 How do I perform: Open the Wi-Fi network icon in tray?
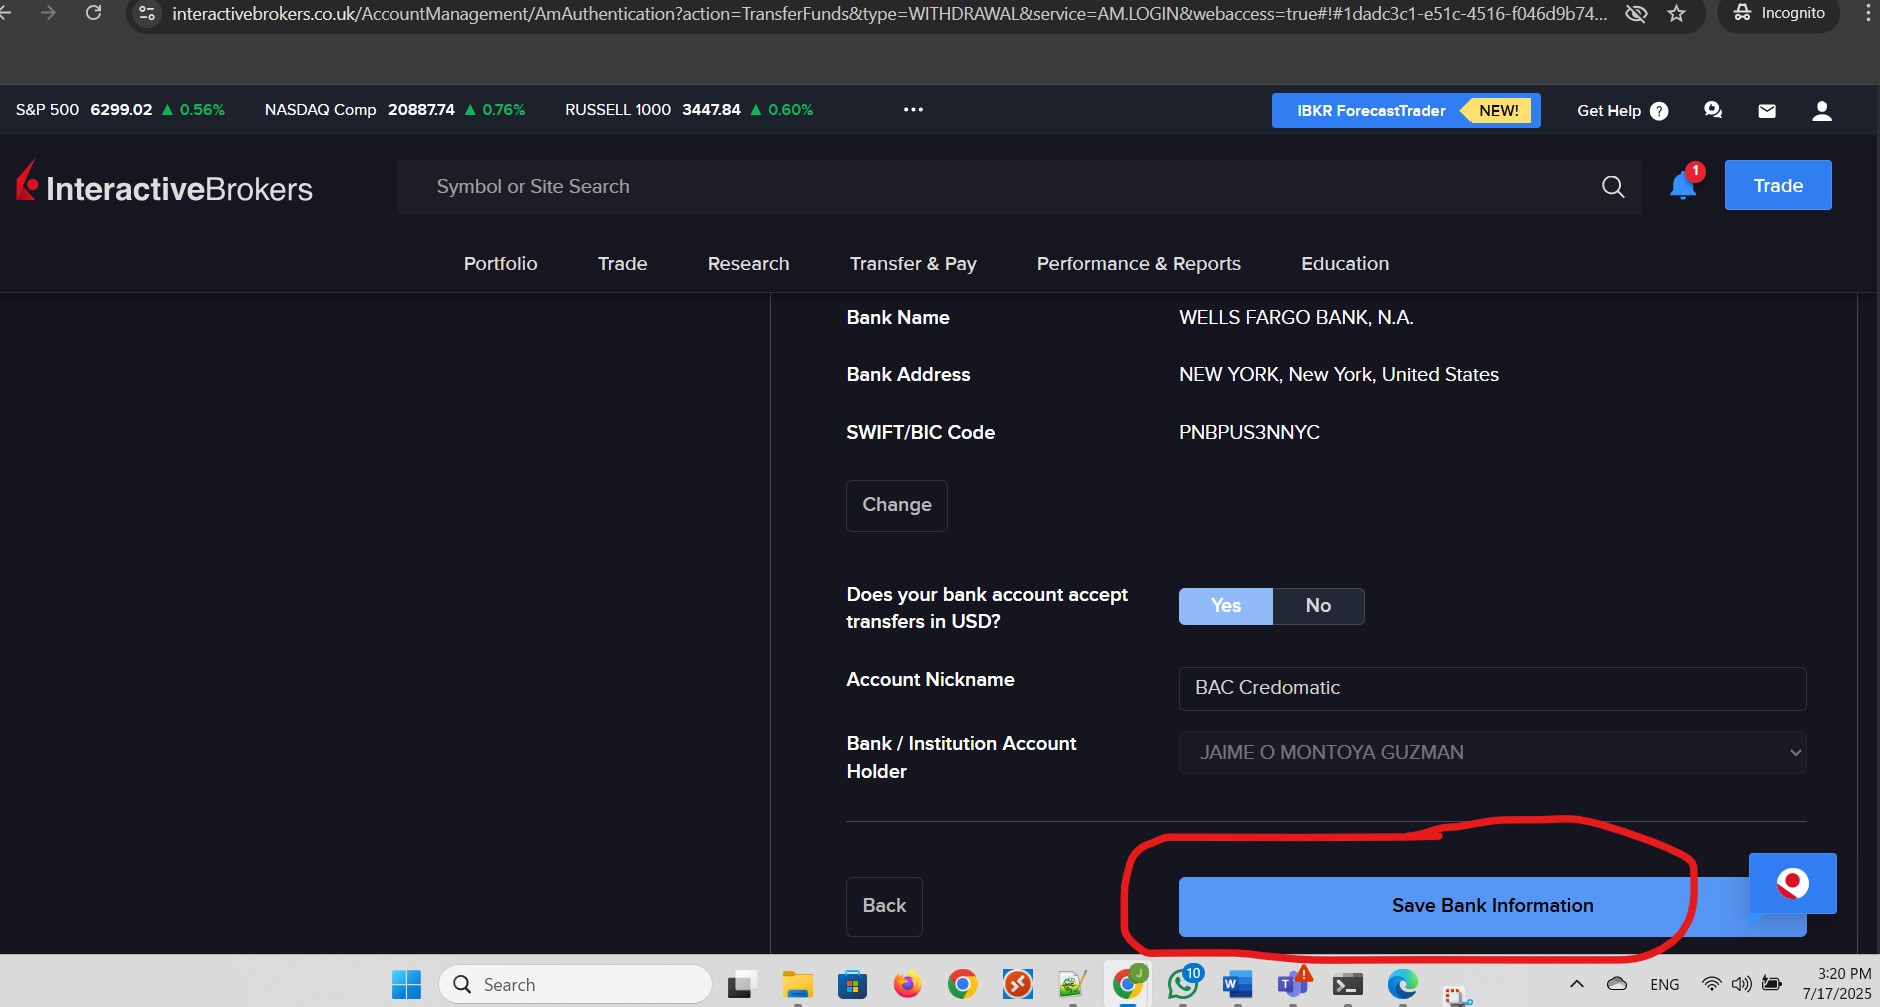coord(1712,984)
